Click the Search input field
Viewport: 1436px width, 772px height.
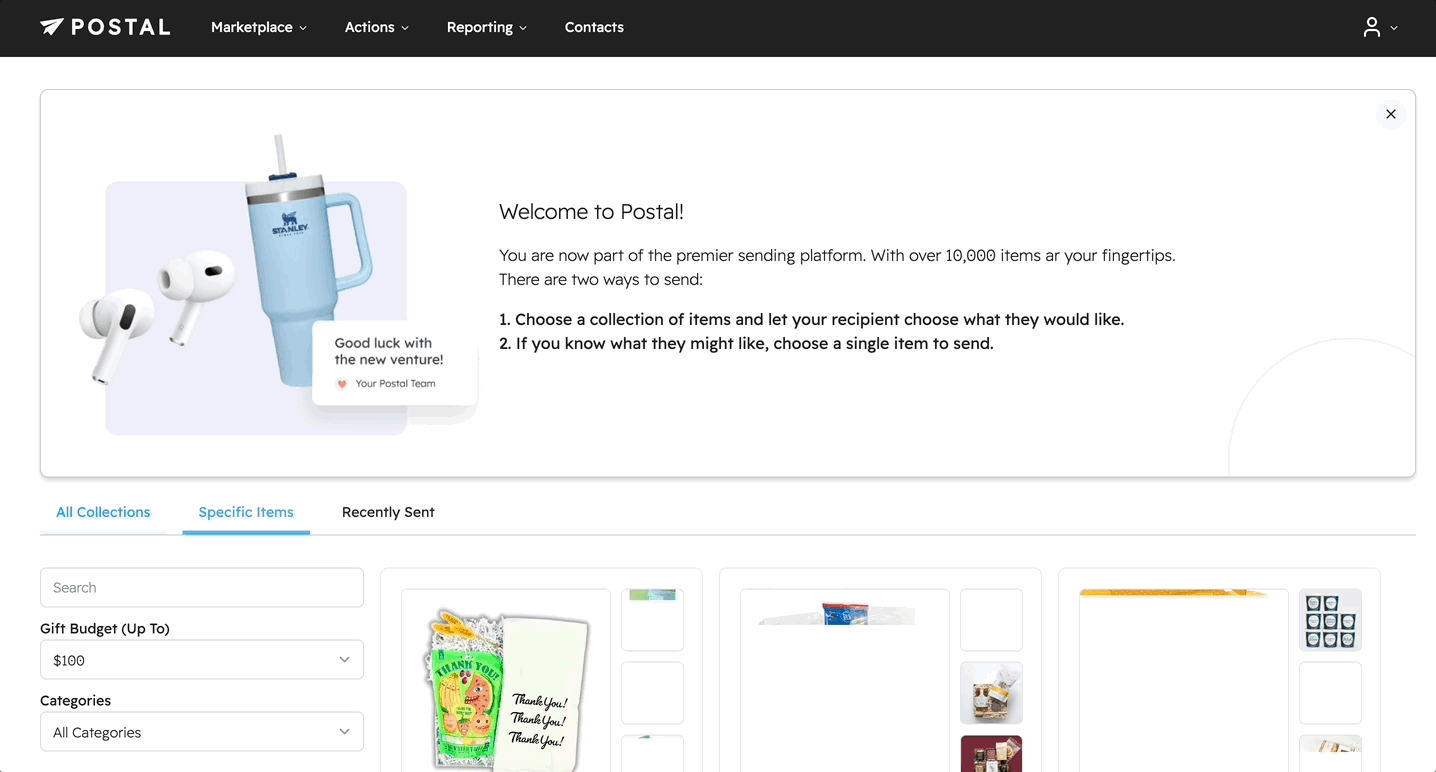[202, 588]
